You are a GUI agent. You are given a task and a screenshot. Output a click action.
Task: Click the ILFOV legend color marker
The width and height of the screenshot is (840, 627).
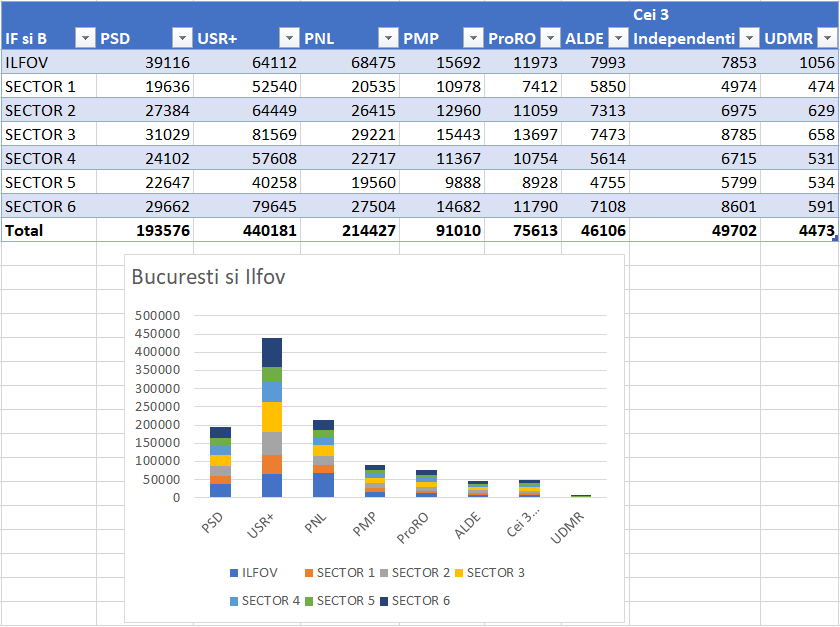[233, 573]
